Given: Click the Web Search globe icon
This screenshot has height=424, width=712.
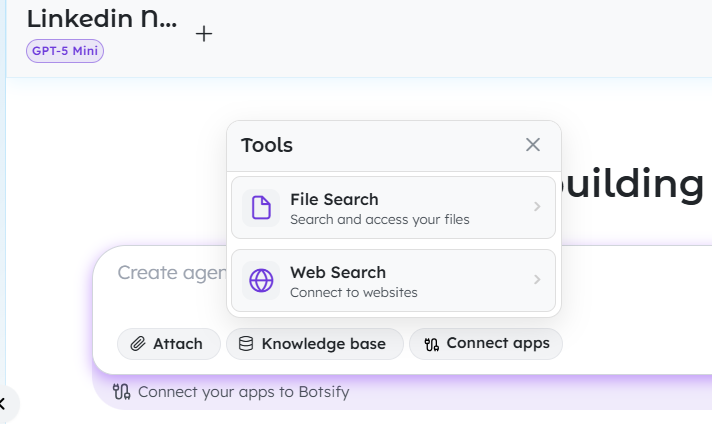Looking at the screenshot, I should coord(261,280).
